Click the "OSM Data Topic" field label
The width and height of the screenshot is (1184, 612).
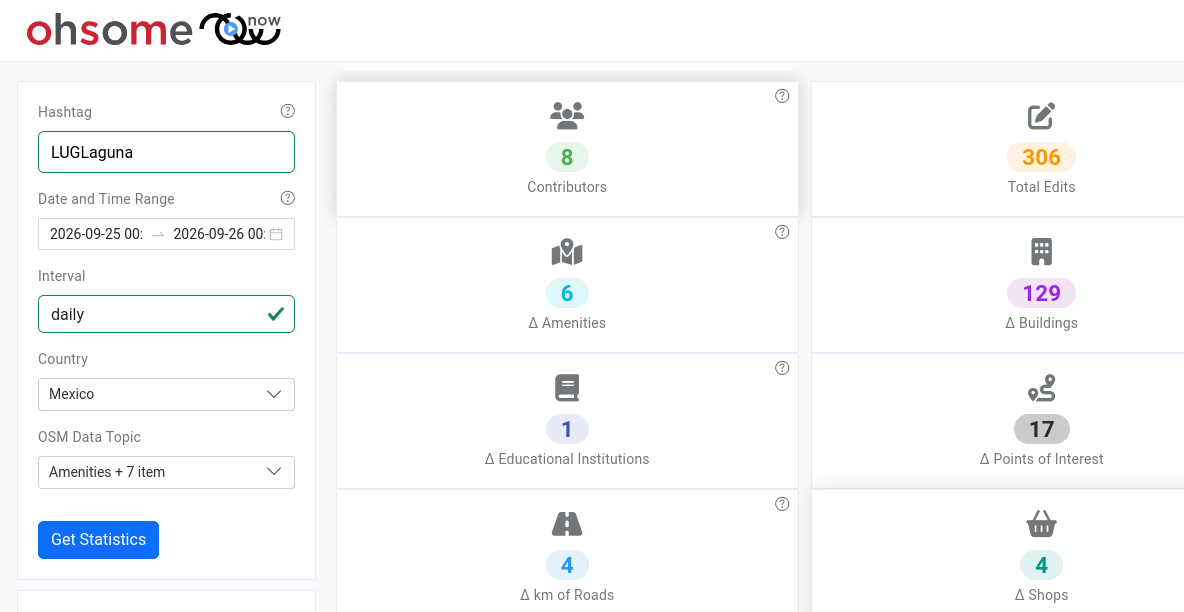click(x=89, y=437)
